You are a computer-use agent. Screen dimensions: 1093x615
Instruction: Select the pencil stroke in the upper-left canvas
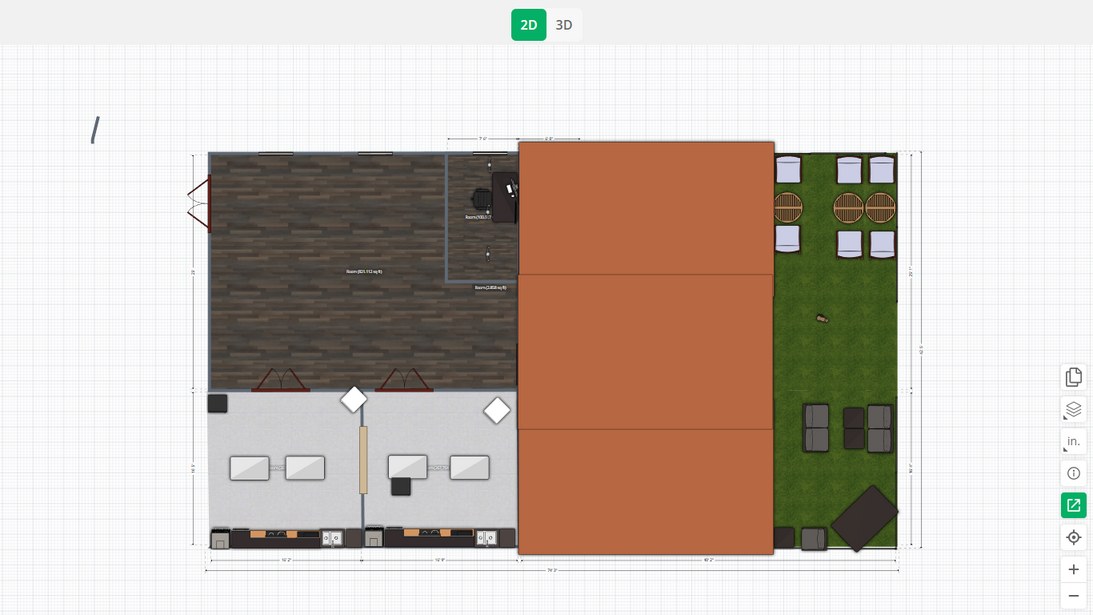[95, 130]
